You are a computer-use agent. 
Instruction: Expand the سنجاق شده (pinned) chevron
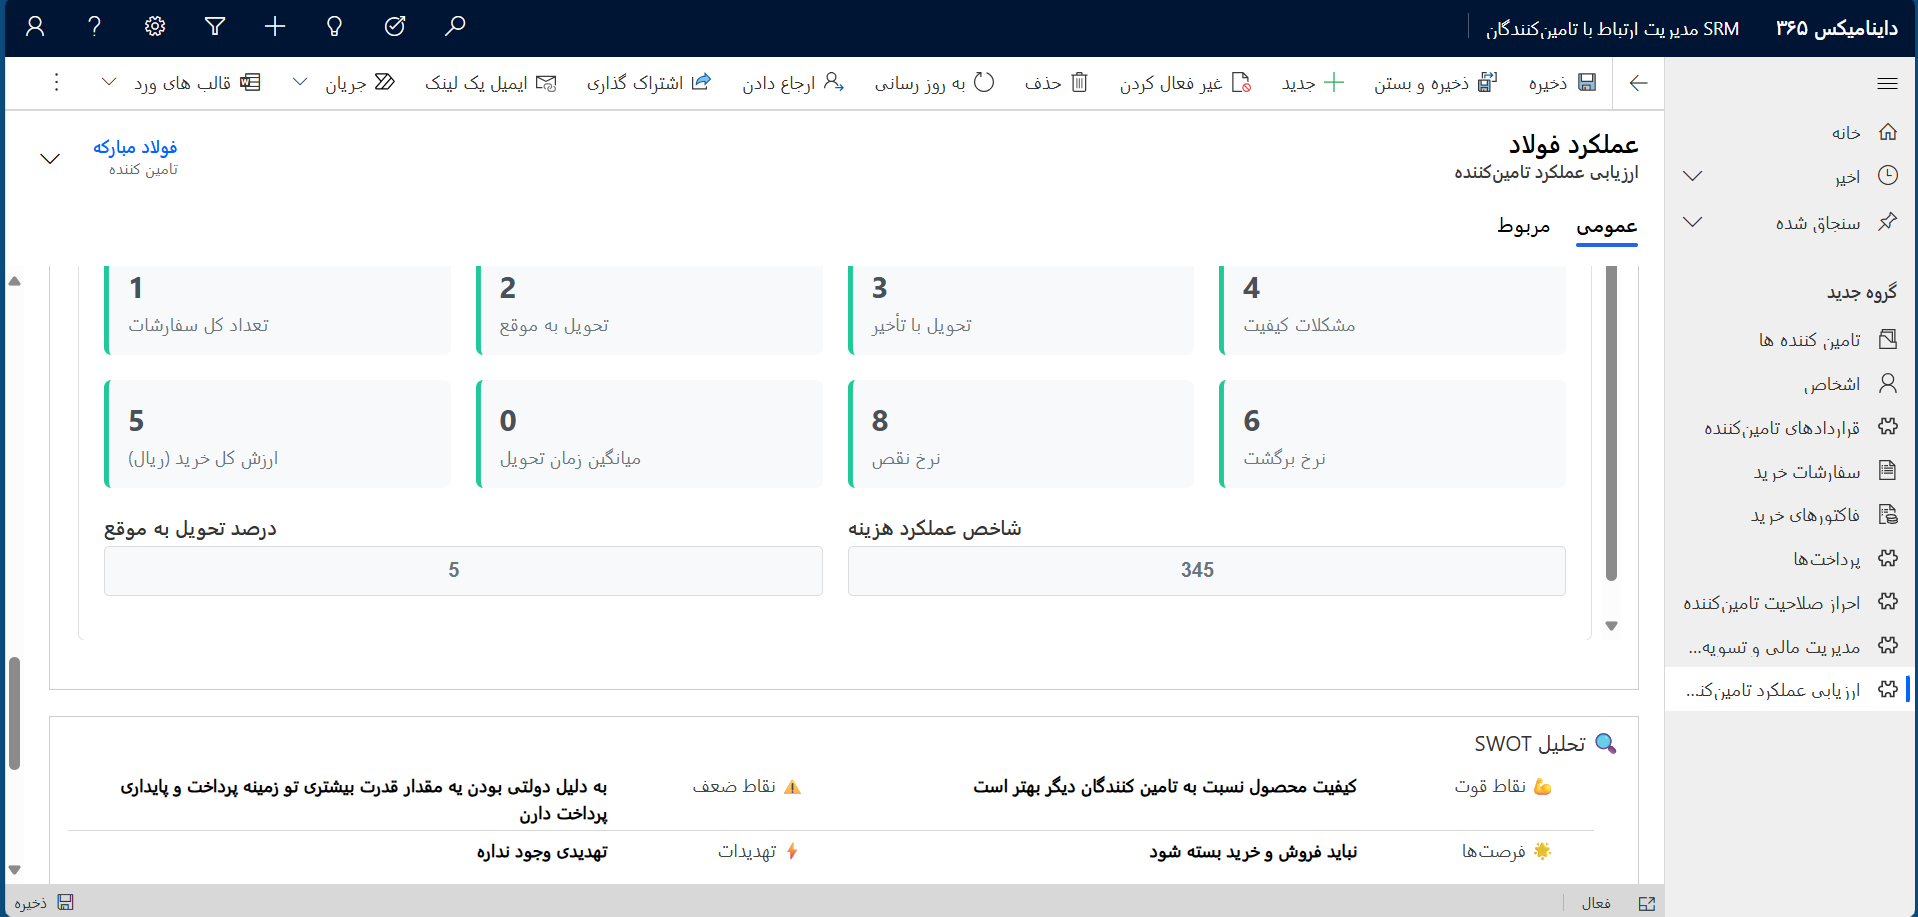coord(1692,222)
